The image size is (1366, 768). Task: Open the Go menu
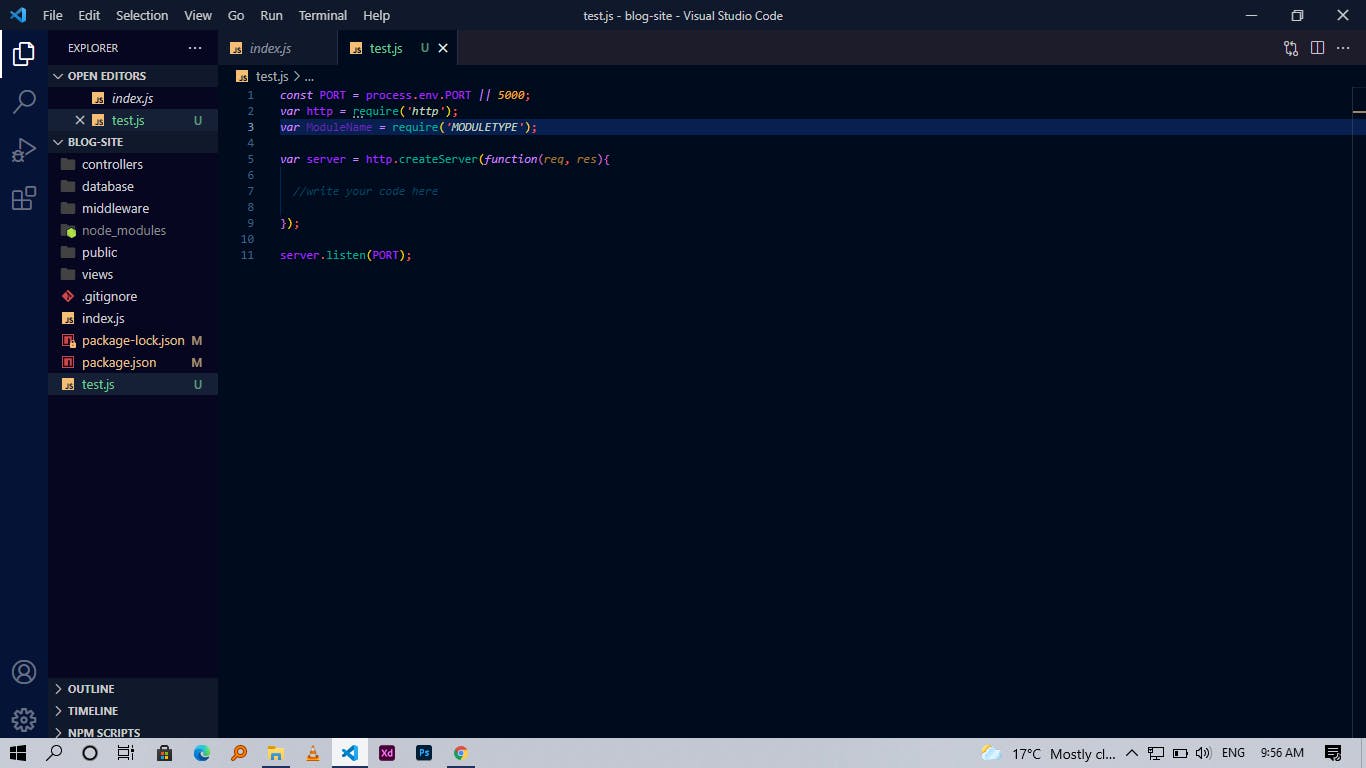(x=236, y=15)
